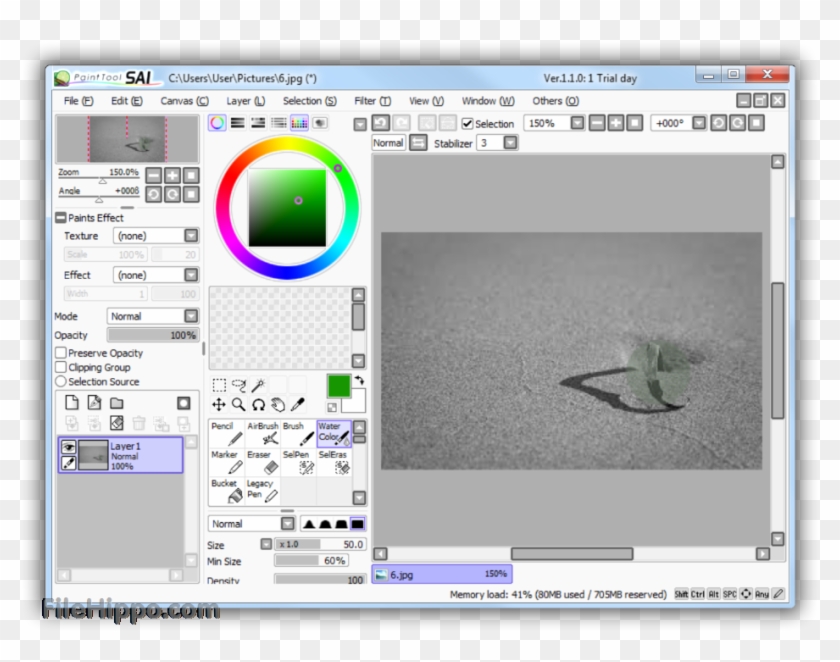The image size is (840, 662).
Task: Open the Texture dropdown in Paints Effect
Action: tap(188, 235)
